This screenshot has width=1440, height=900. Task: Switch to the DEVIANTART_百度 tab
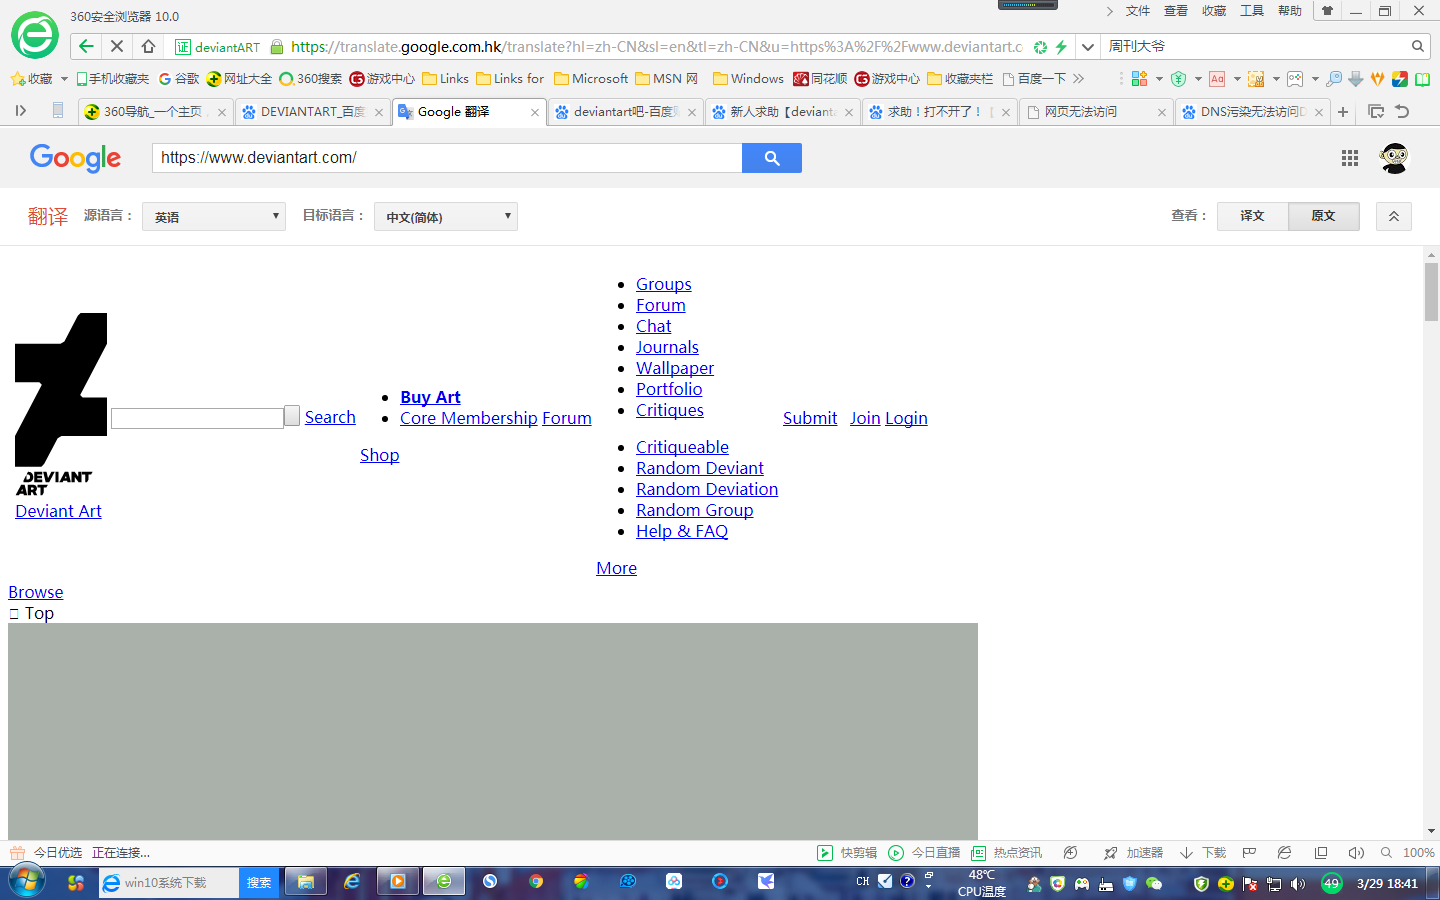point(313,112)
